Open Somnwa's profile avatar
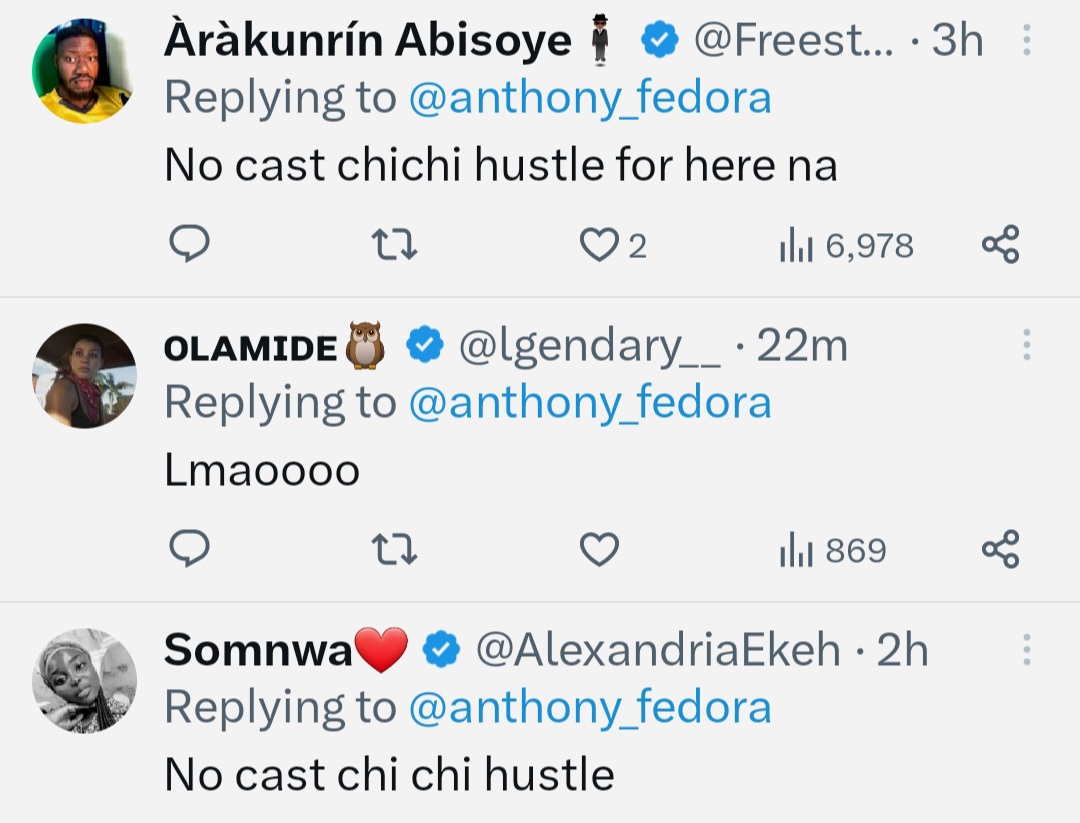1080x823 pixels. [84, 680]
